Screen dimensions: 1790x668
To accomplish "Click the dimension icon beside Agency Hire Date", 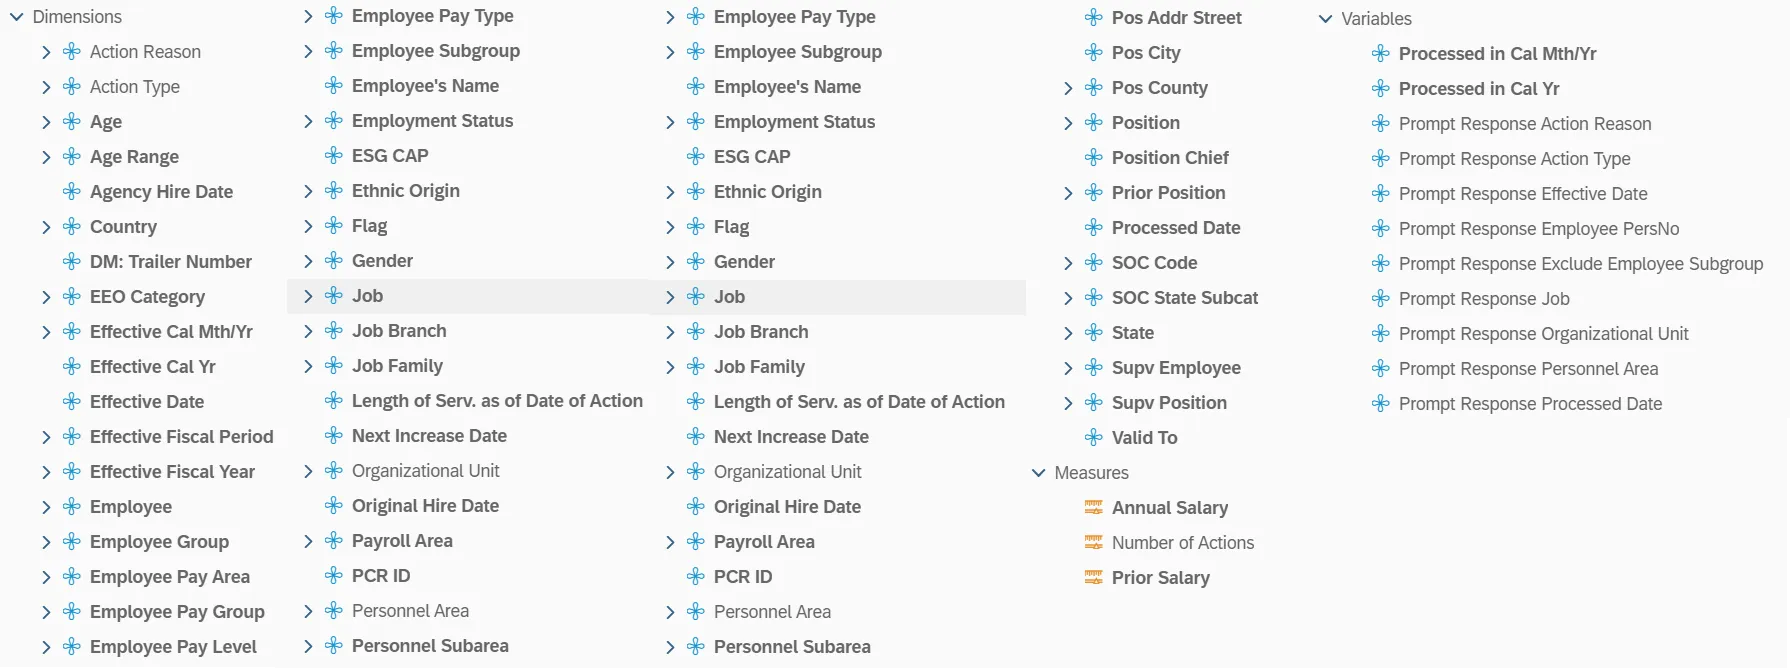I will tap(72, 192).
